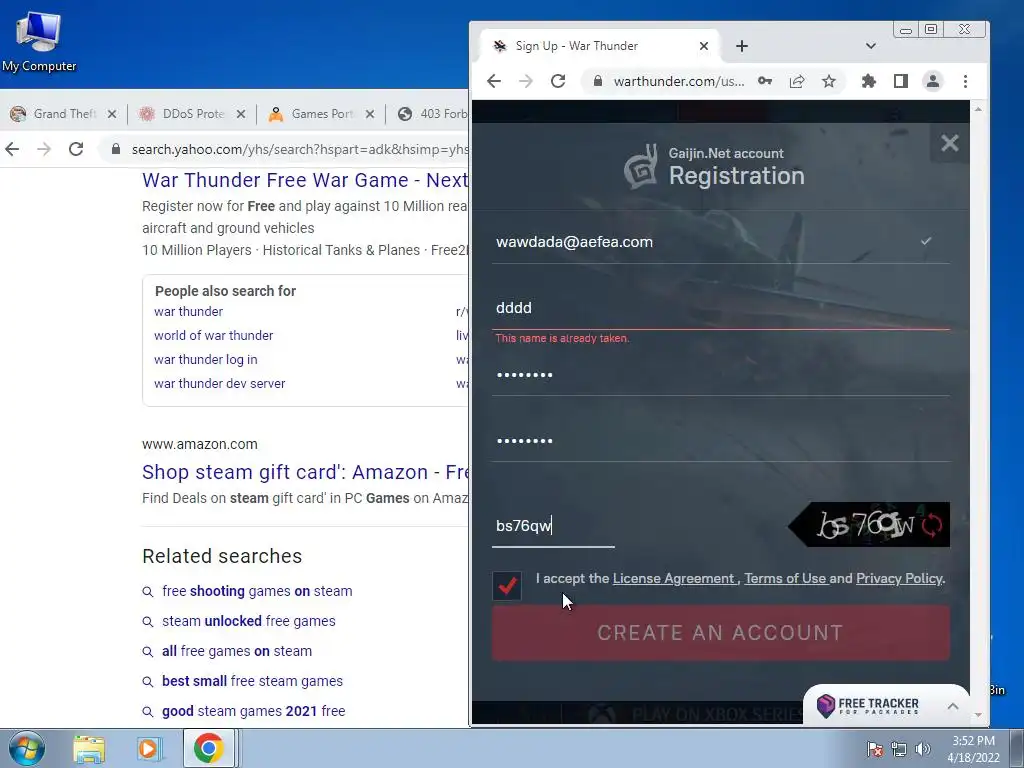
Task: Close the DDoS Protection tab
Action: (x=241, y=114)
